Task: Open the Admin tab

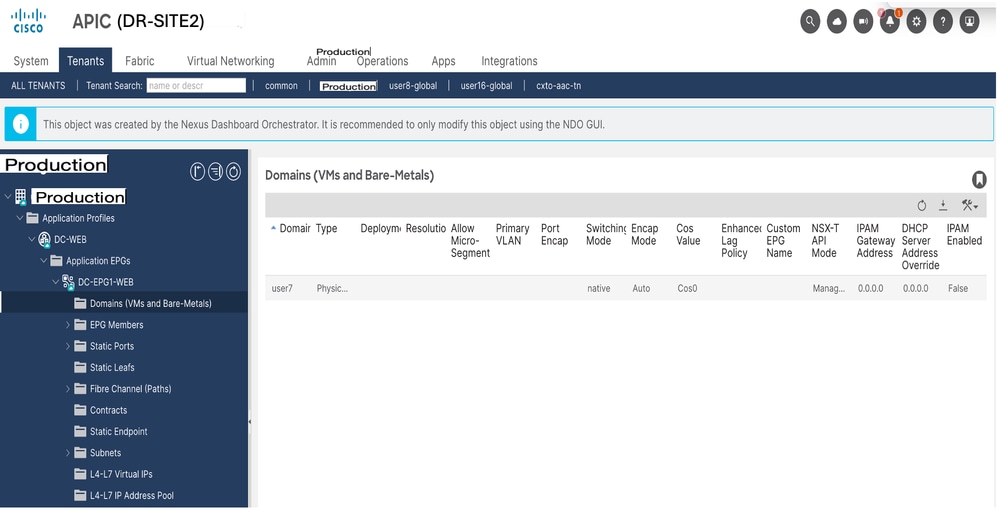Action: click(321, 61)
